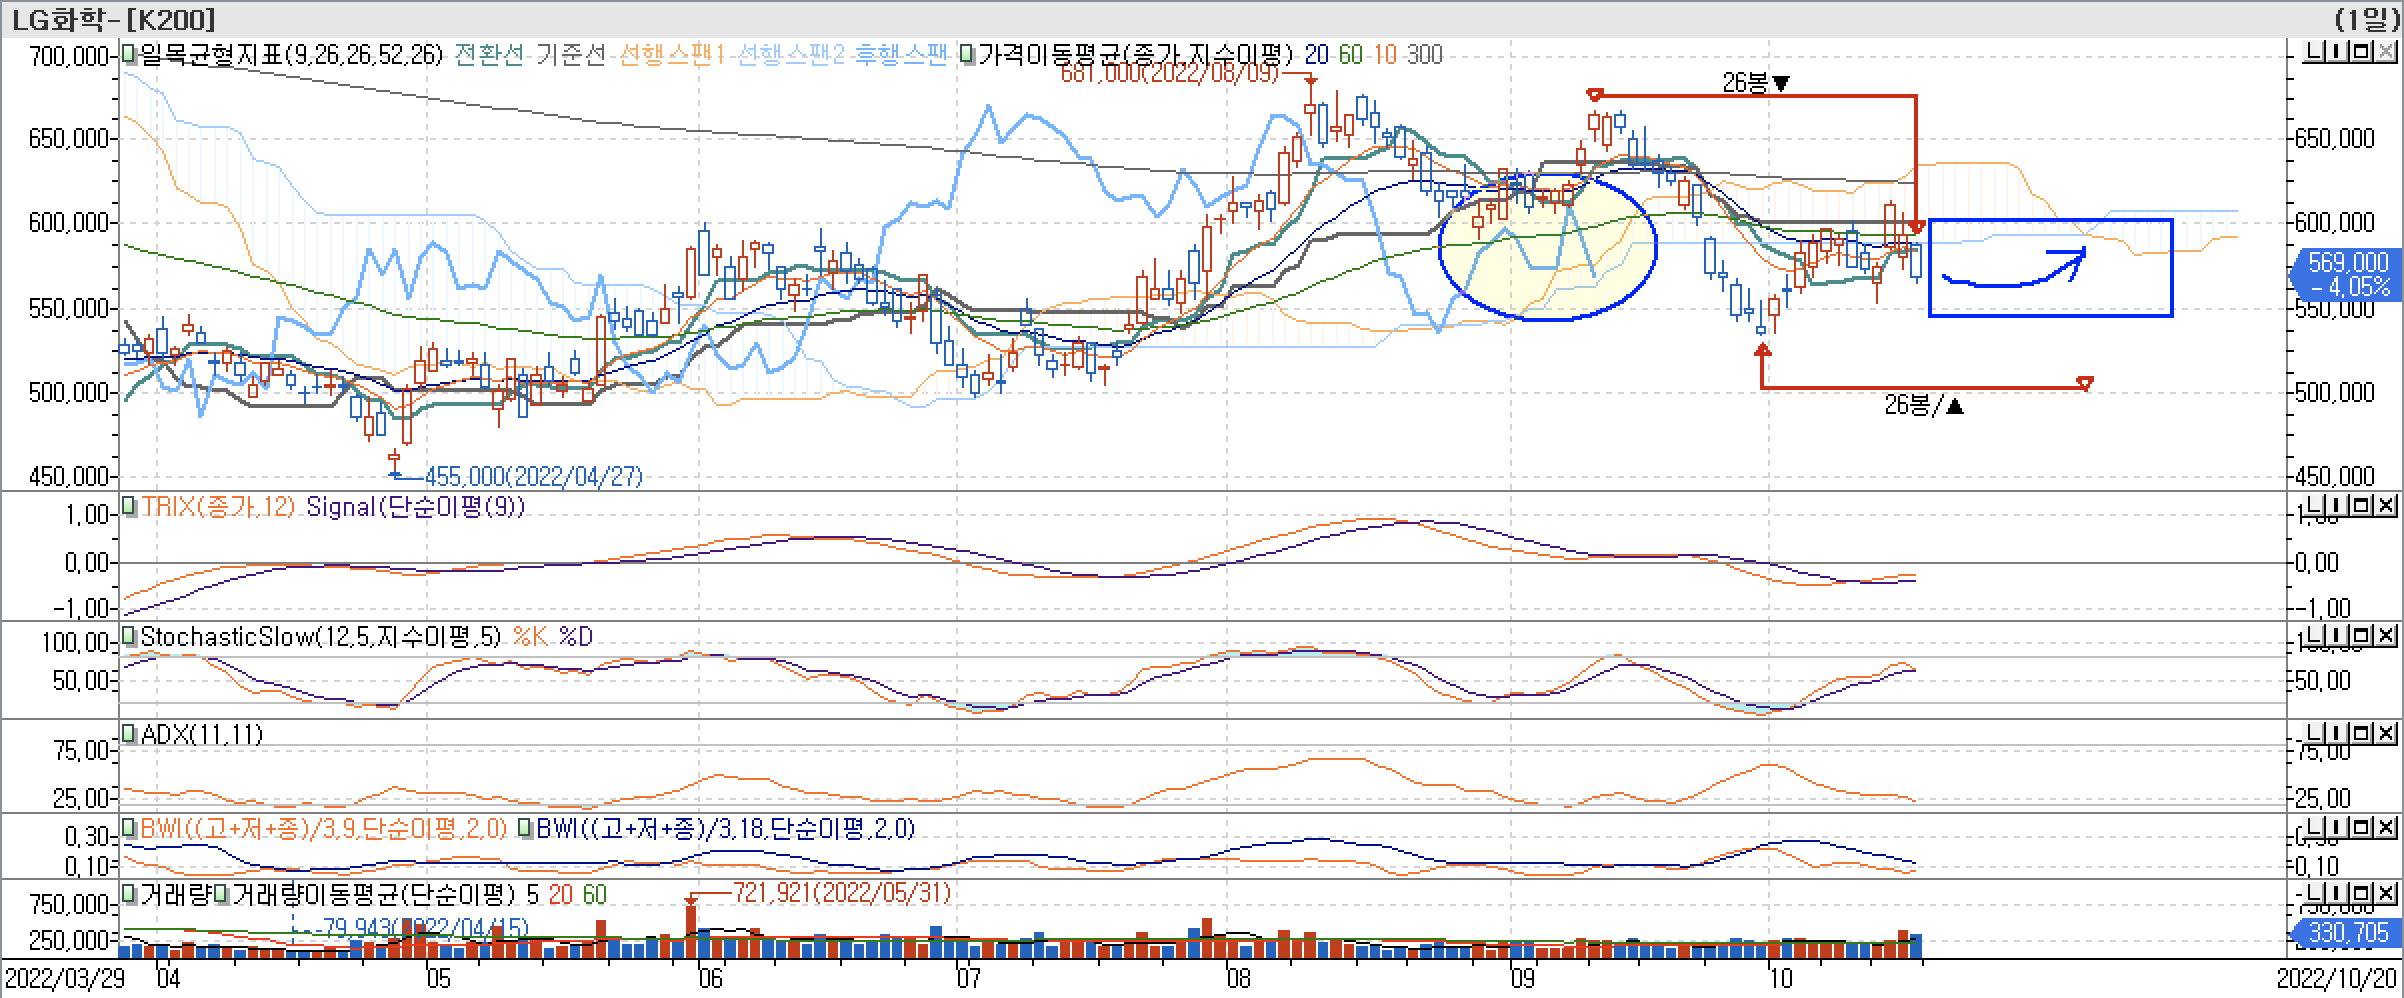The image size is (2404, 998).
Task: Click the 681,000(2022/08/09) high price marker
Action: [1169, 74]
